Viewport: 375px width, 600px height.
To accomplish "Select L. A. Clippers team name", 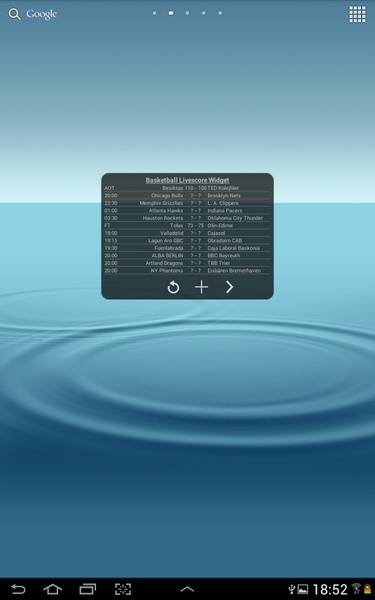I will click(223, 203).
